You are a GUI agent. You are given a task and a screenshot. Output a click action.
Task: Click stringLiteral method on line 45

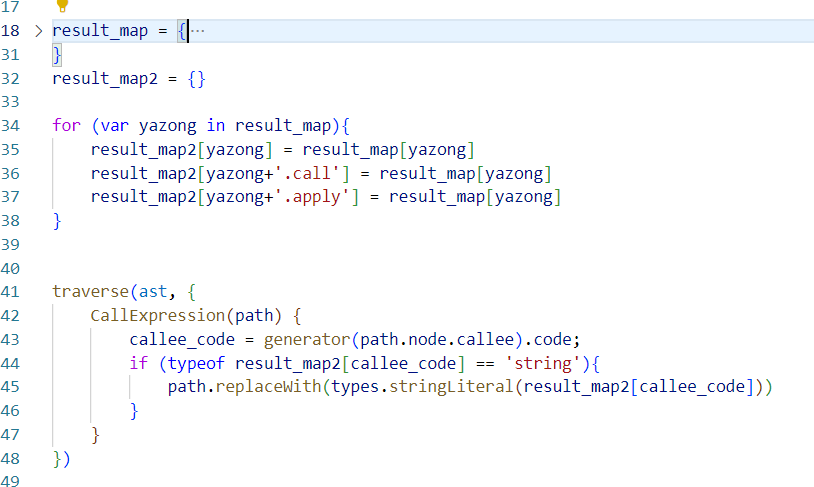(451, 387)
